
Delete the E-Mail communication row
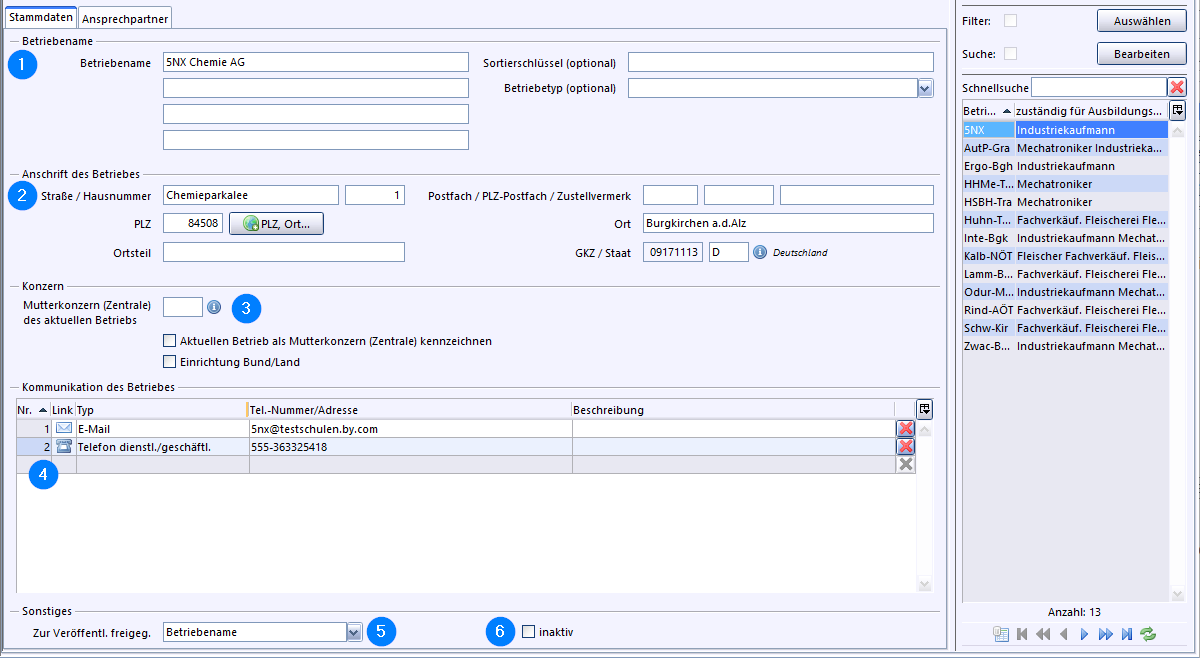pyautogui.click(x=906, y=429)
